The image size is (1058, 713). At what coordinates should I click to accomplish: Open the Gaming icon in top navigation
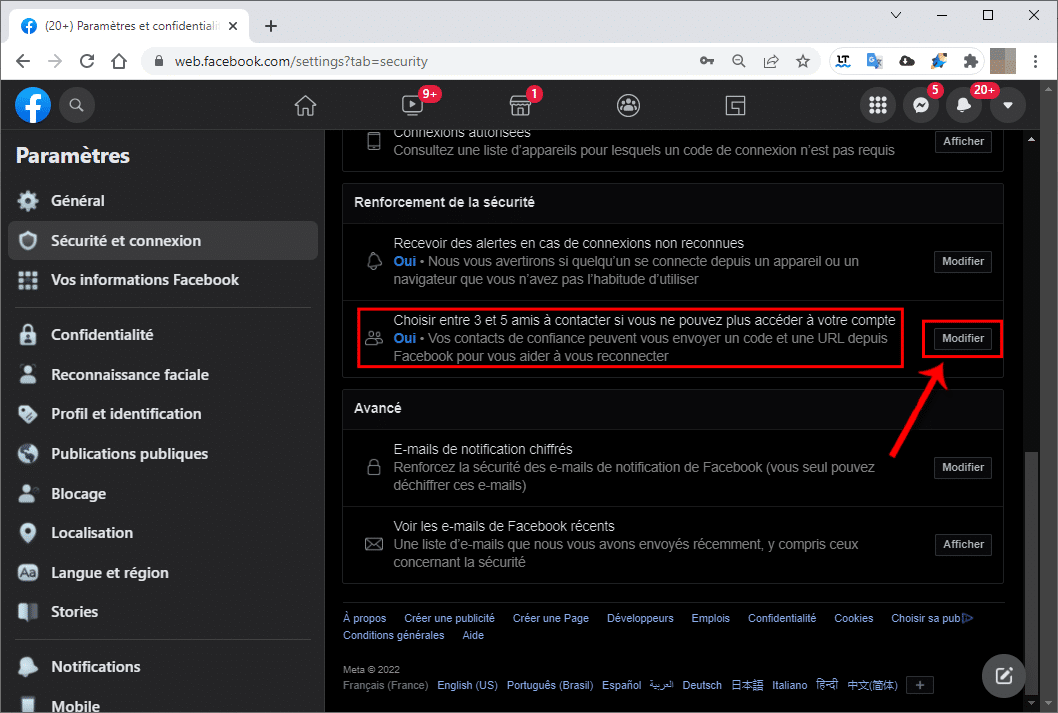(x=735, y=106)
